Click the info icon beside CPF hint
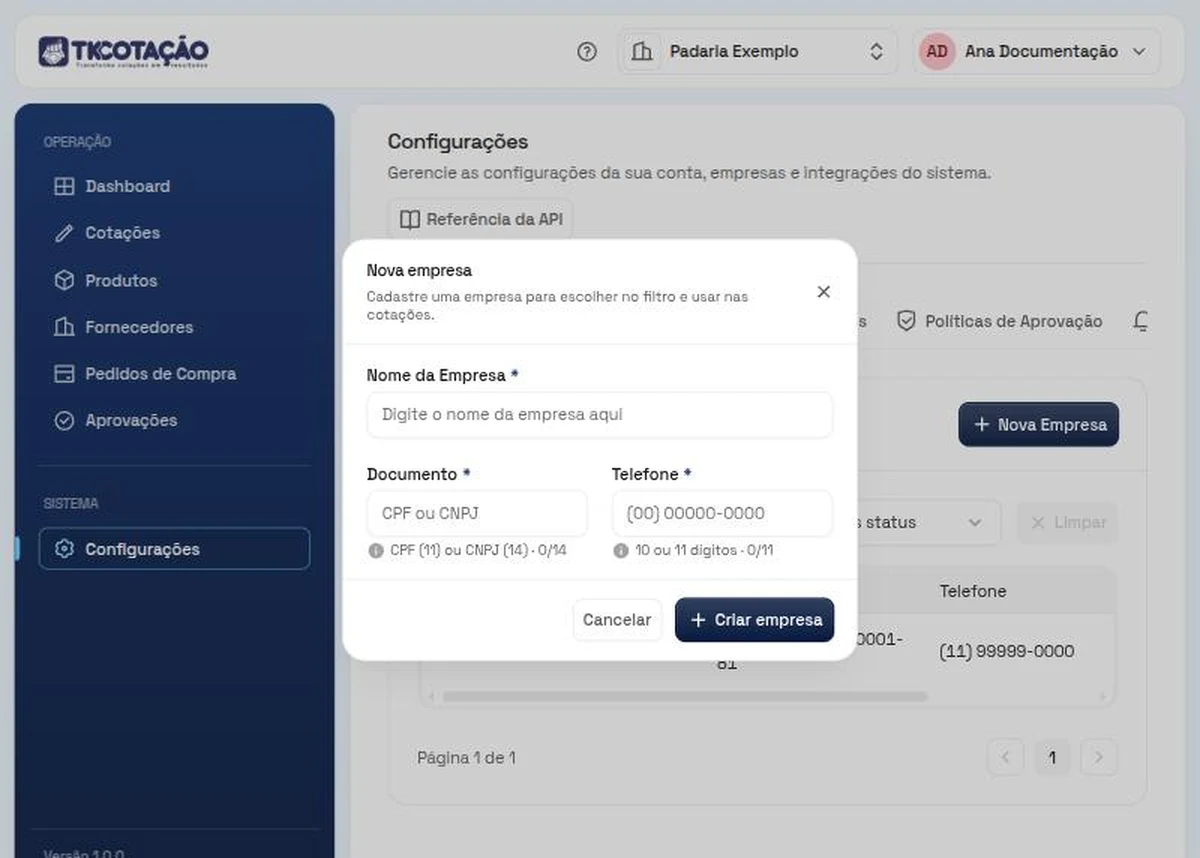The width and height of the screenshot is (1200, 858). pyautogui.click(x=376, y=550)
